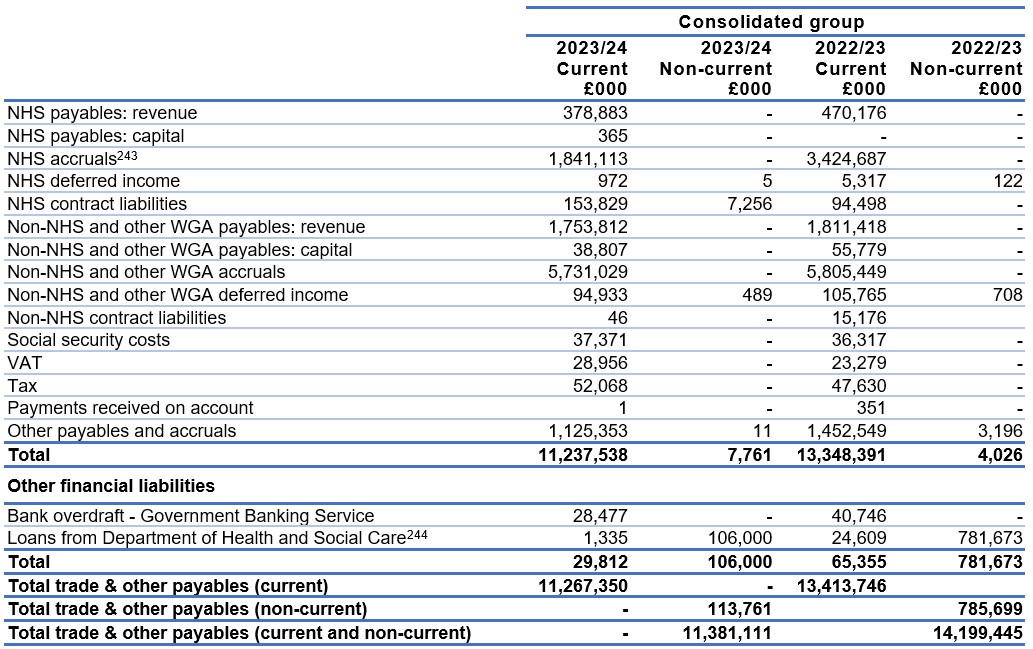
Task: Click the 14,199,445 grand total figure
Action: click(978, 633)
